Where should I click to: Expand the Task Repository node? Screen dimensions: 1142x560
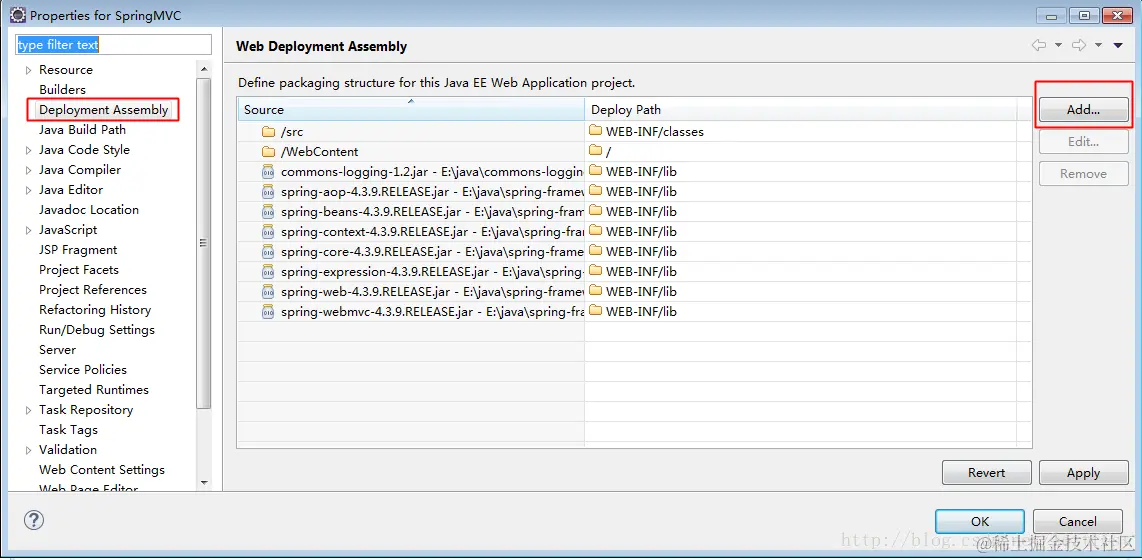click(x=28, y=411)
